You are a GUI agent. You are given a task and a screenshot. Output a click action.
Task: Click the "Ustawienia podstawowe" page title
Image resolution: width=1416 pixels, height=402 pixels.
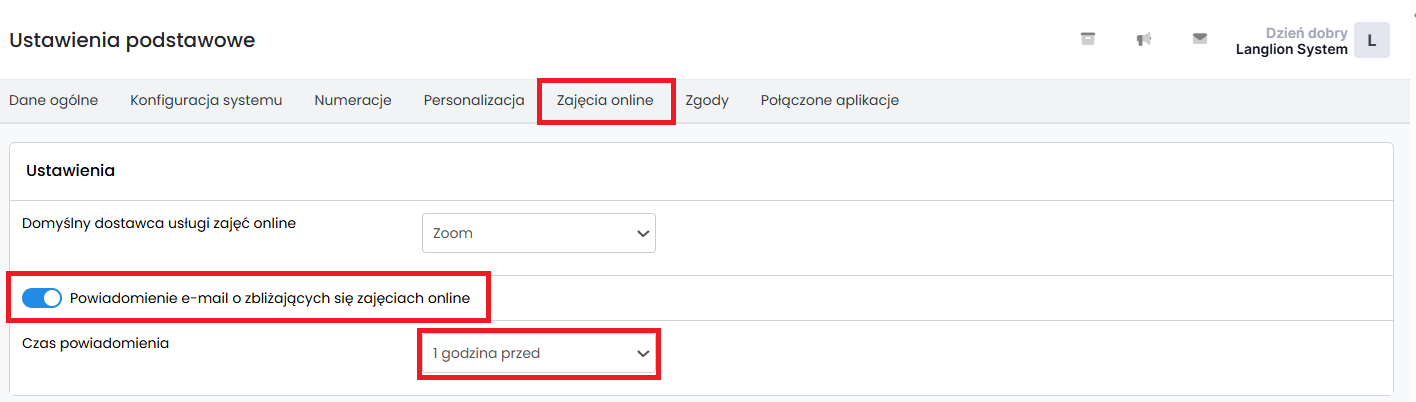pos(132,40)
